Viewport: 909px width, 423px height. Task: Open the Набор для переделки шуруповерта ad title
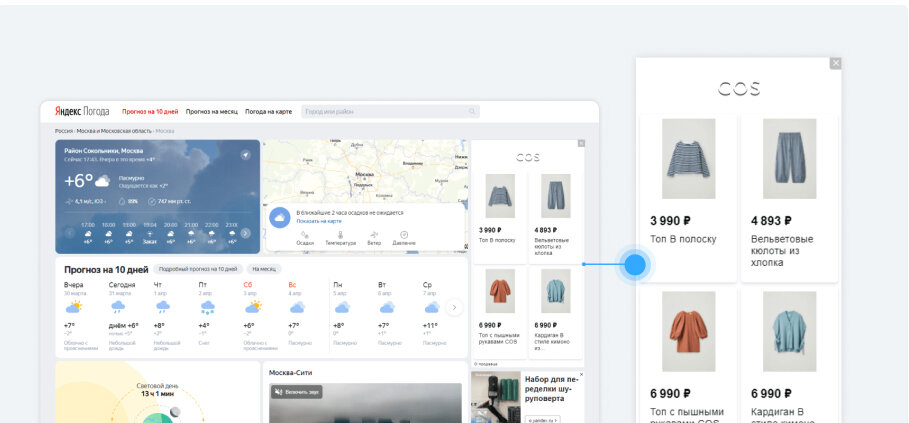coord(551,388)
